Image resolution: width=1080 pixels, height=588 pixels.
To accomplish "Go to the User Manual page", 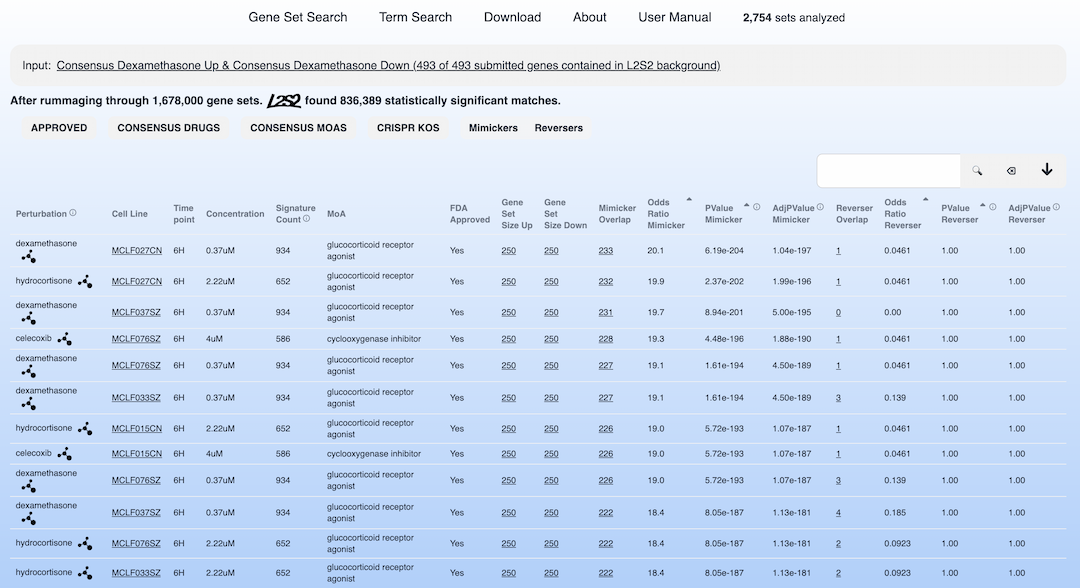I will pyautogui.click(x=675, y=17).
